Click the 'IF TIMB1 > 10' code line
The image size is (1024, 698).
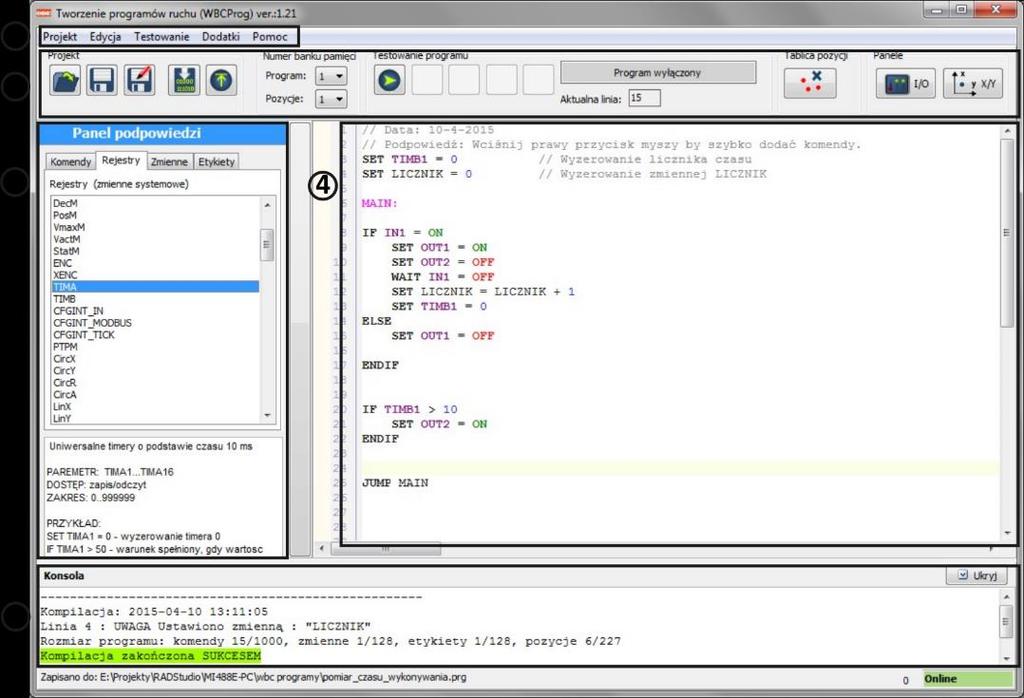click(x=409, y=409)
